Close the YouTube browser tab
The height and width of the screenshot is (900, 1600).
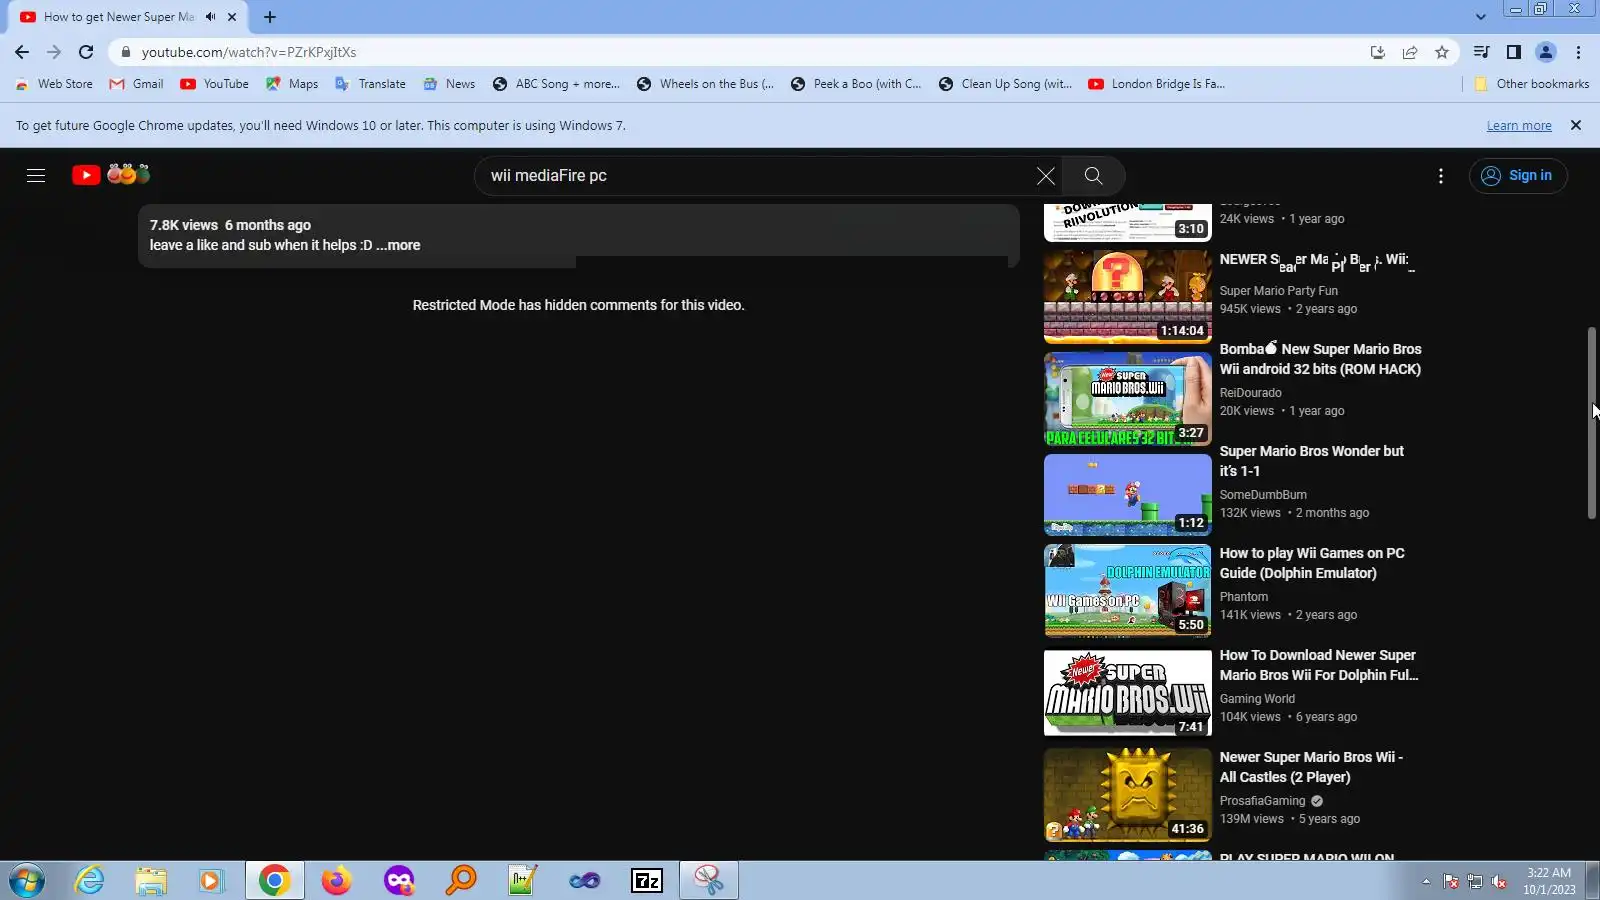pos(232,17)
